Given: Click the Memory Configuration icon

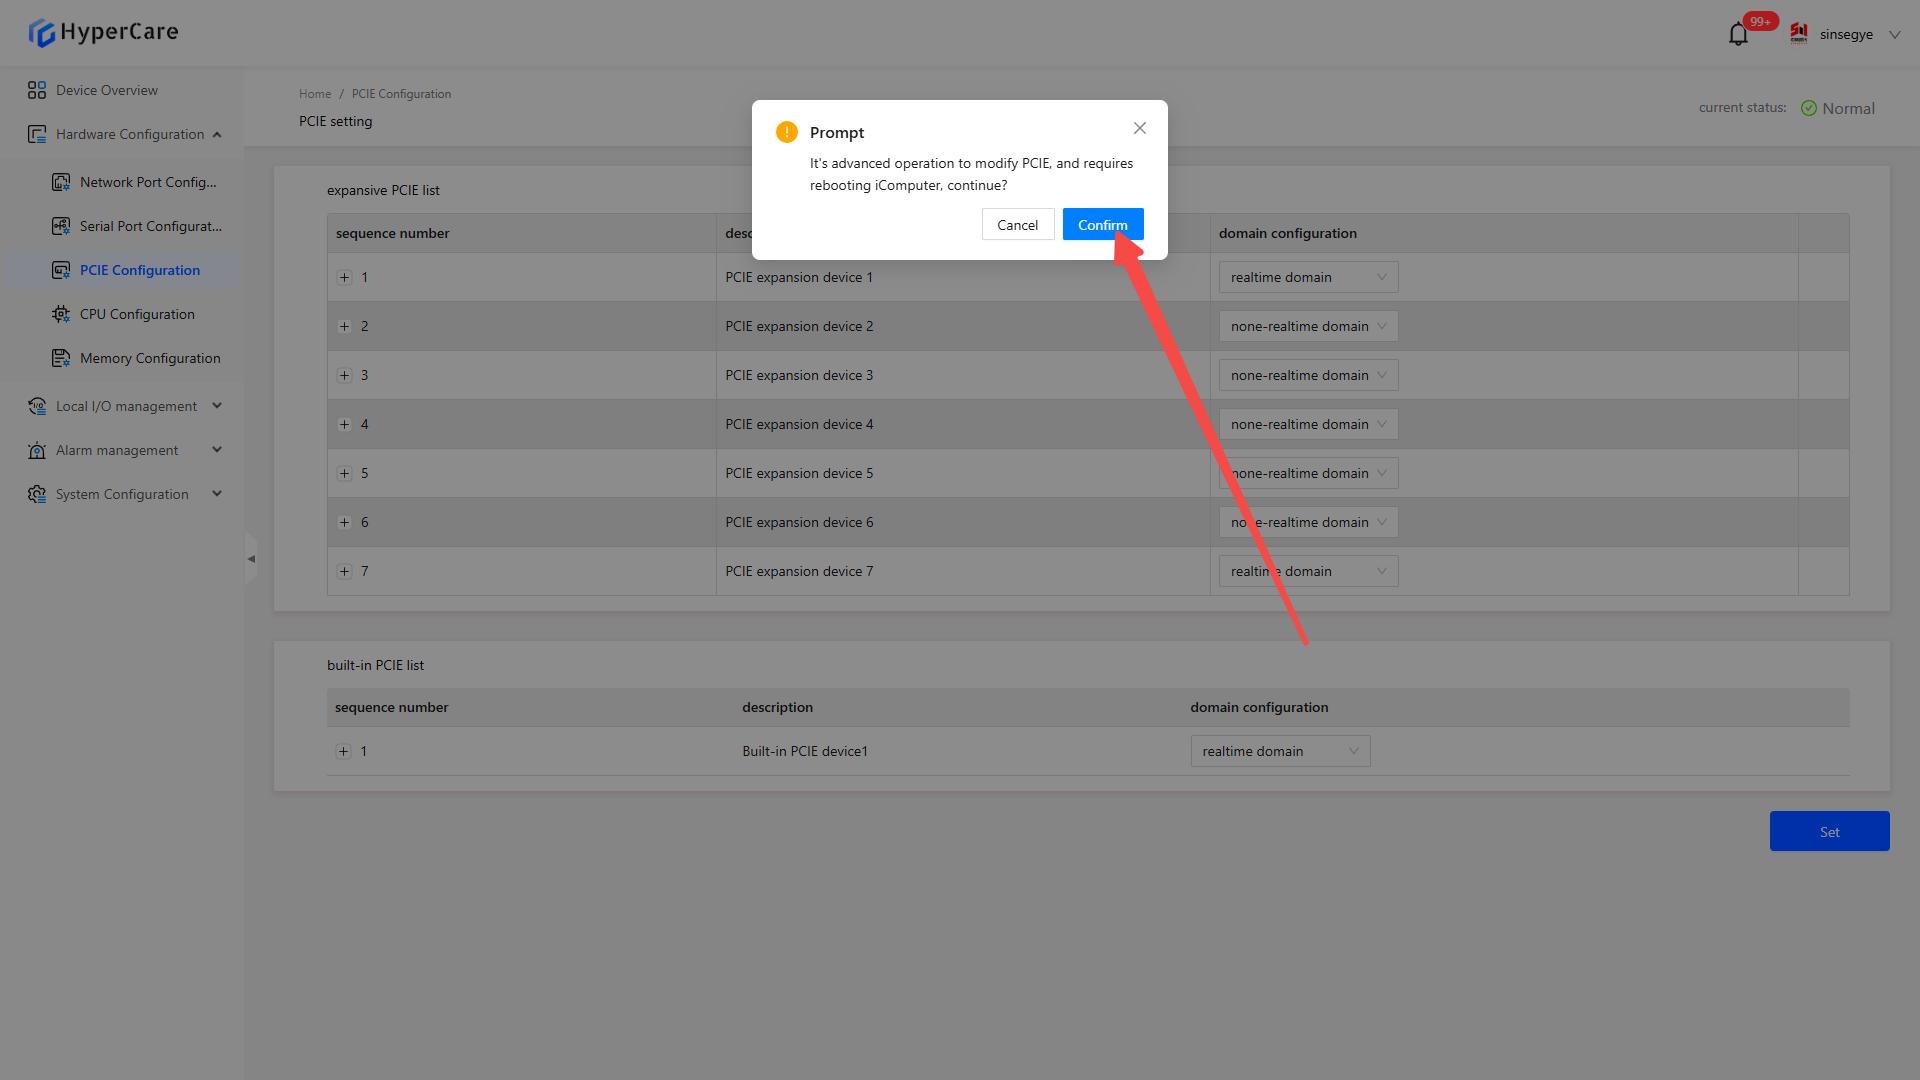Looking at the screenshot, I should click(x=61, y=358).
